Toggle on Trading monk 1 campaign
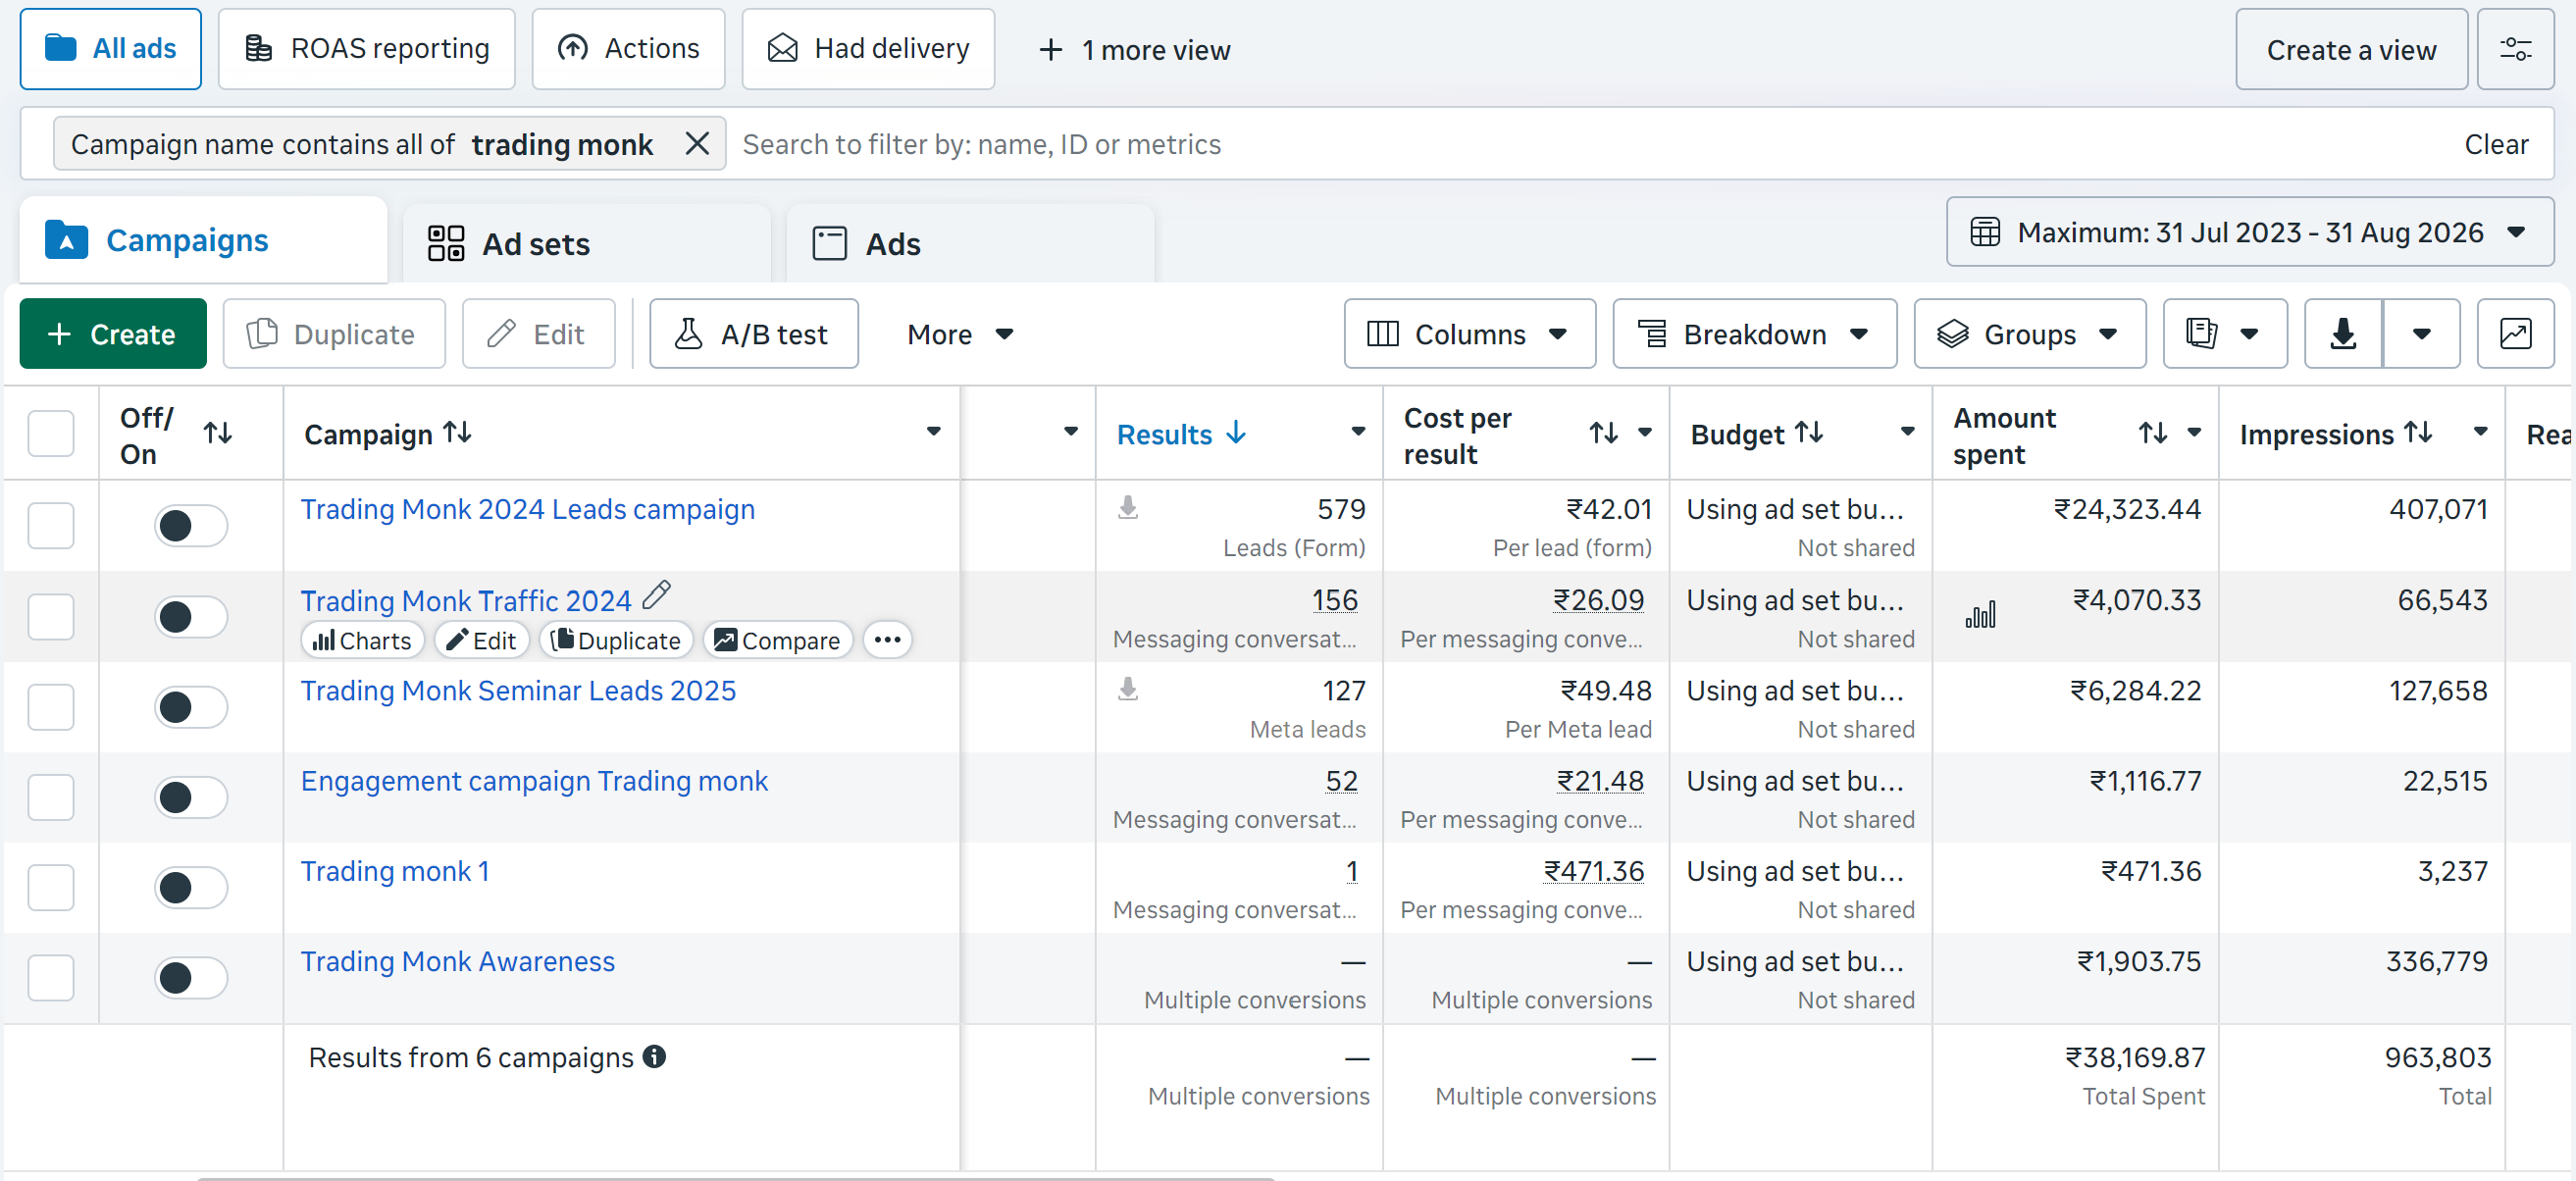 [191, 887]
